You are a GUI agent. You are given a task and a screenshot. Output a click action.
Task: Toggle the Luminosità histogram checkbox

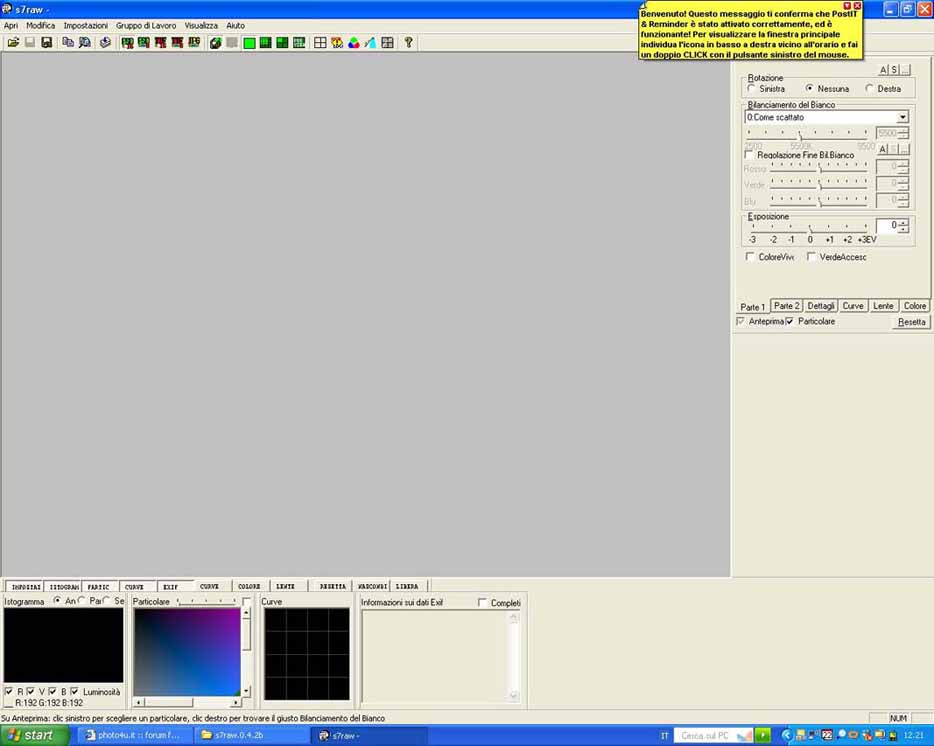(x=74, y=692)
